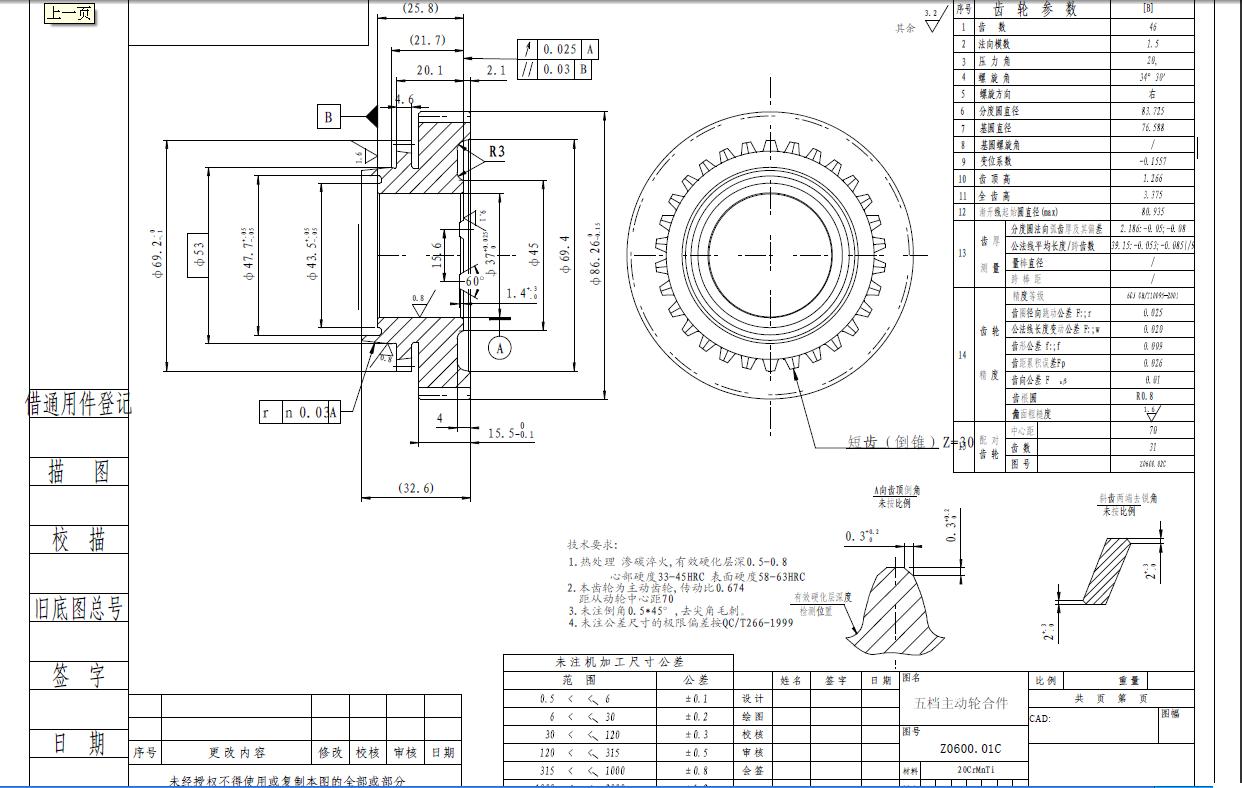Select the circled datum A marker
This screenshot has width=1242, height=788.
click(x=499, y=347)
